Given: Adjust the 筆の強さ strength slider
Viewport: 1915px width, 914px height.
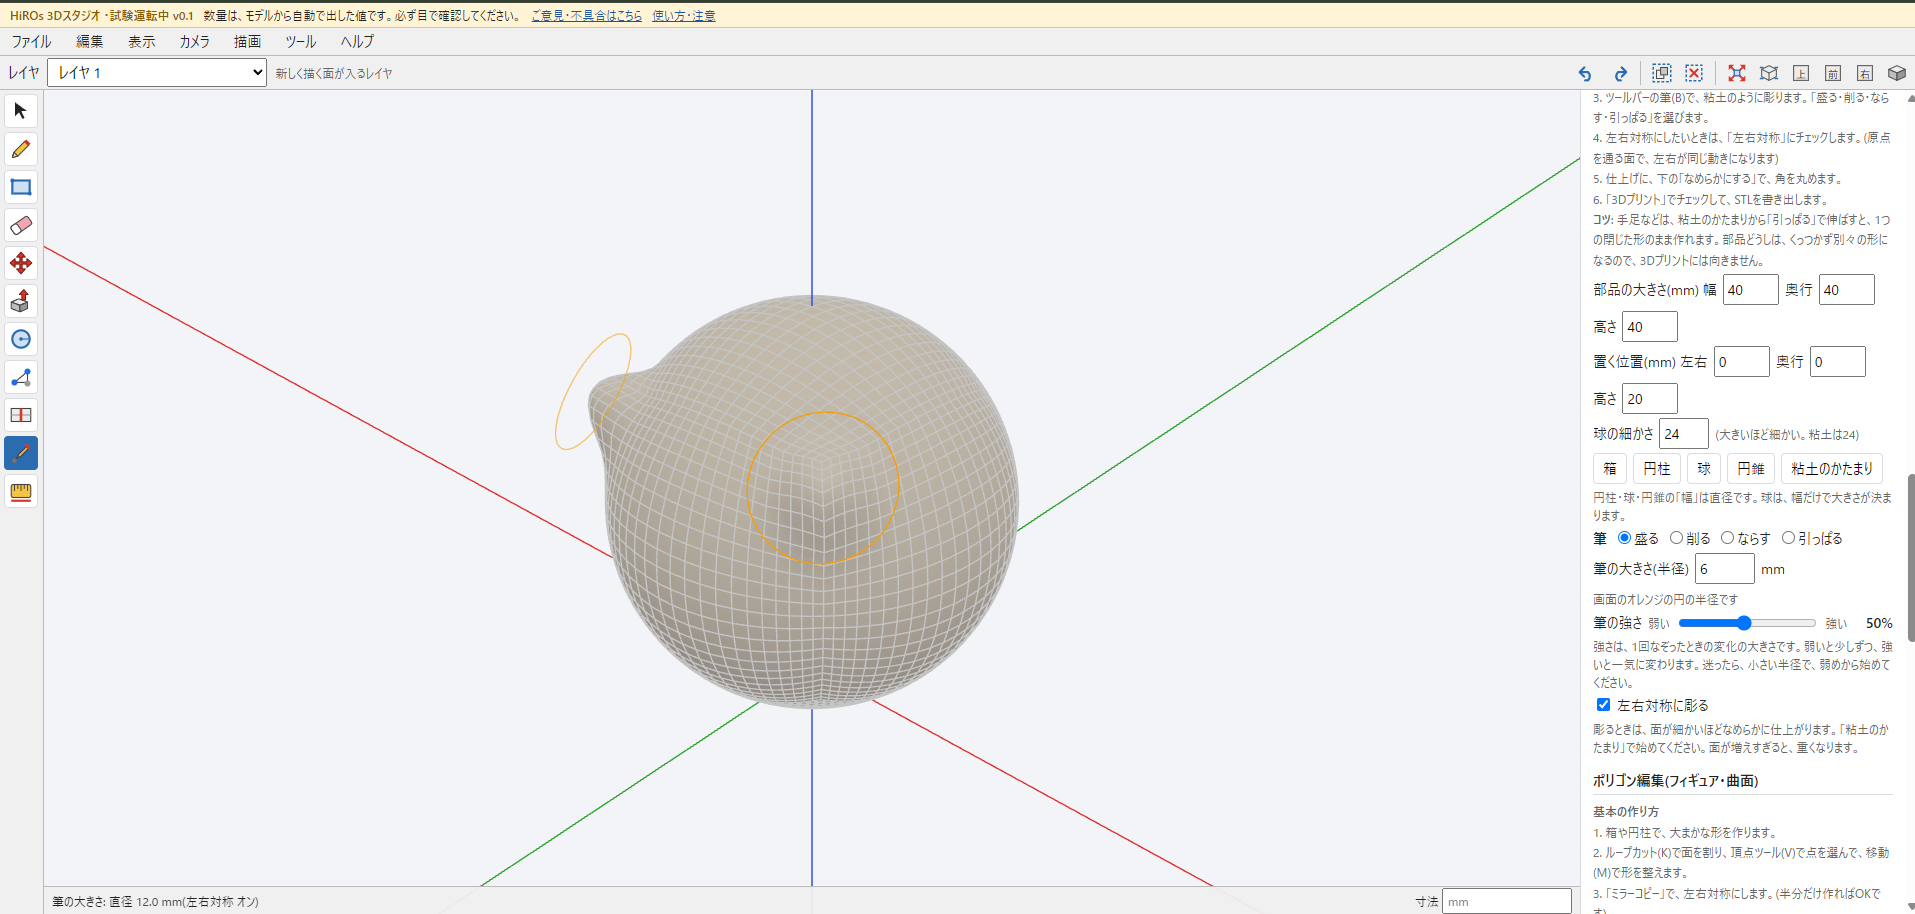Looking at the screenshot, I should [1747, 623].
